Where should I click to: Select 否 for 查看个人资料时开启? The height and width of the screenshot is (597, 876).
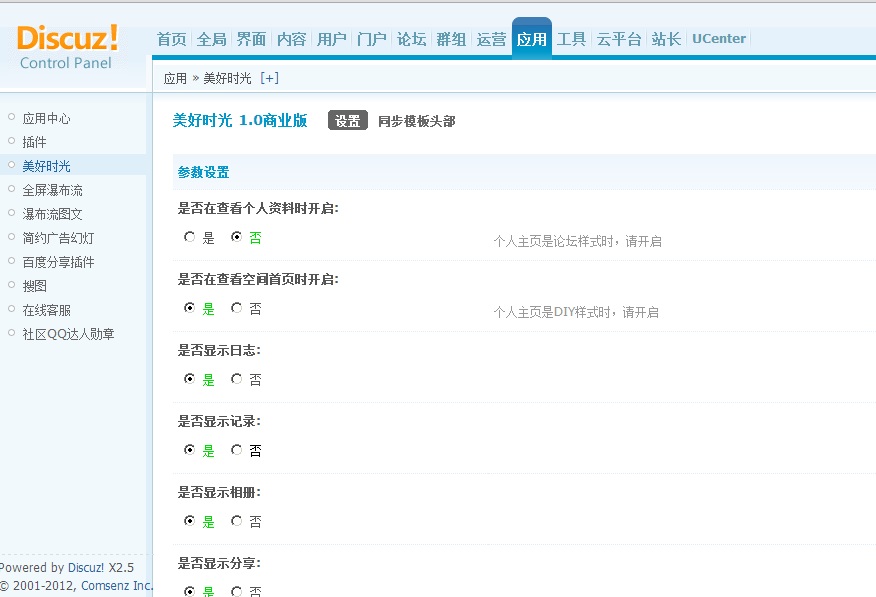[x=236, y=237]
